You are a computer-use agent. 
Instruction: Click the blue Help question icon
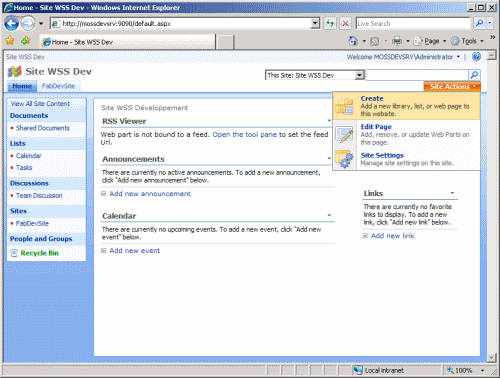477,57
